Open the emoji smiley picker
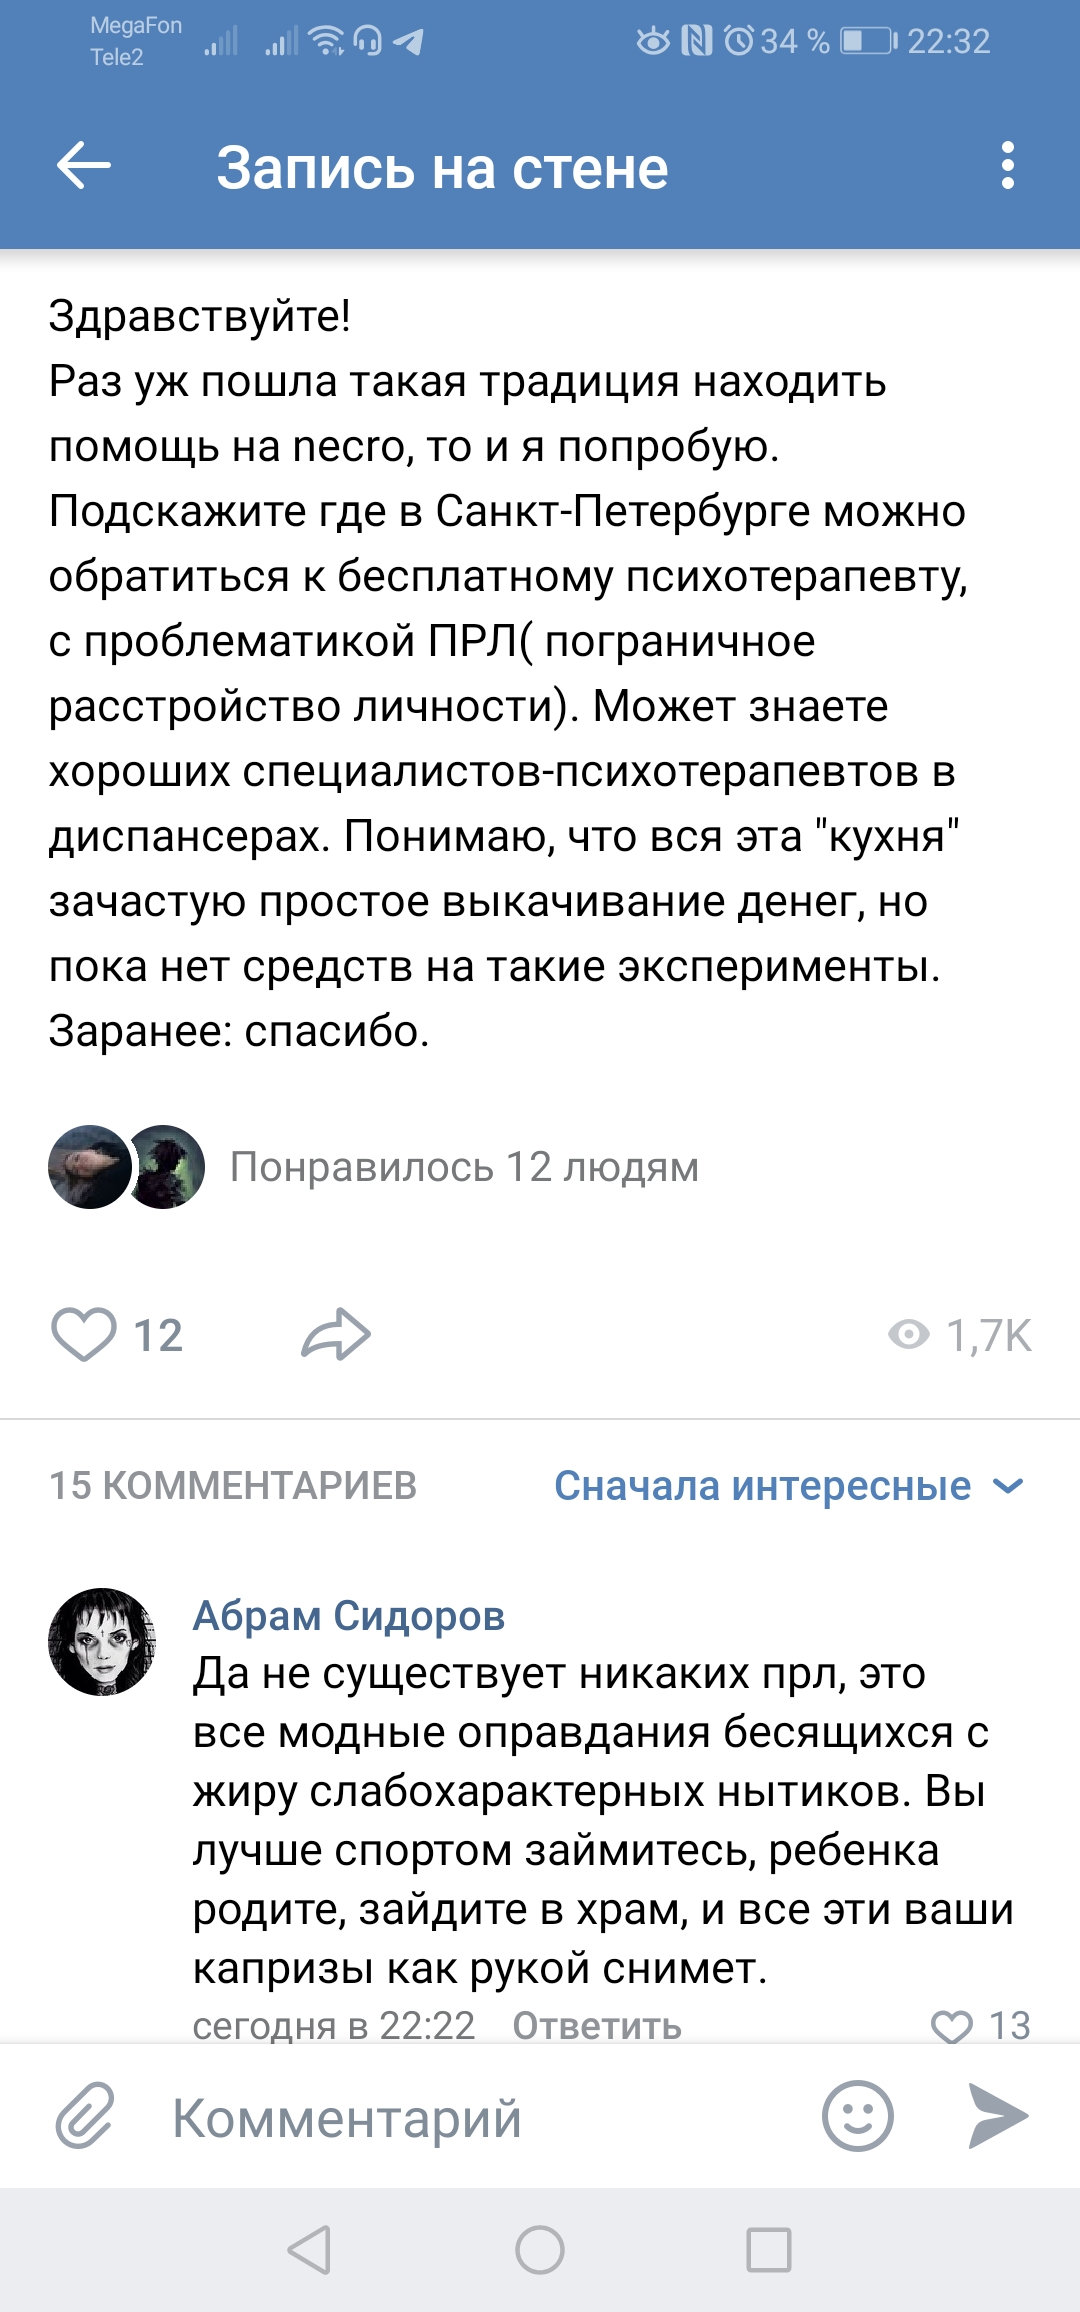This screenshot has height=2312, width=1080. click(857, 2116)
